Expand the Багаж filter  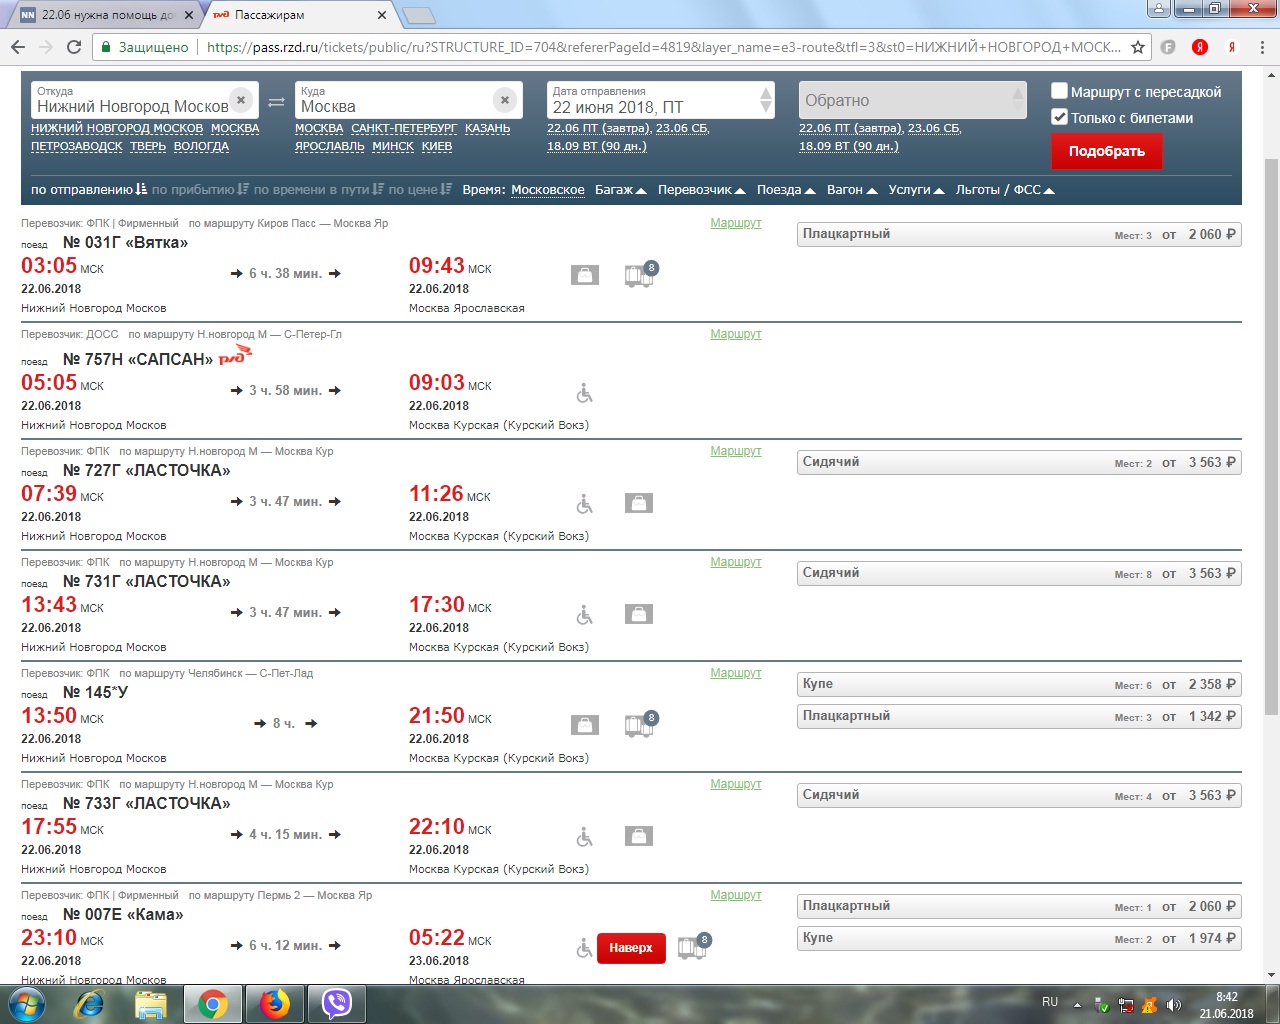pyautogui.click(x=620, y=190)
